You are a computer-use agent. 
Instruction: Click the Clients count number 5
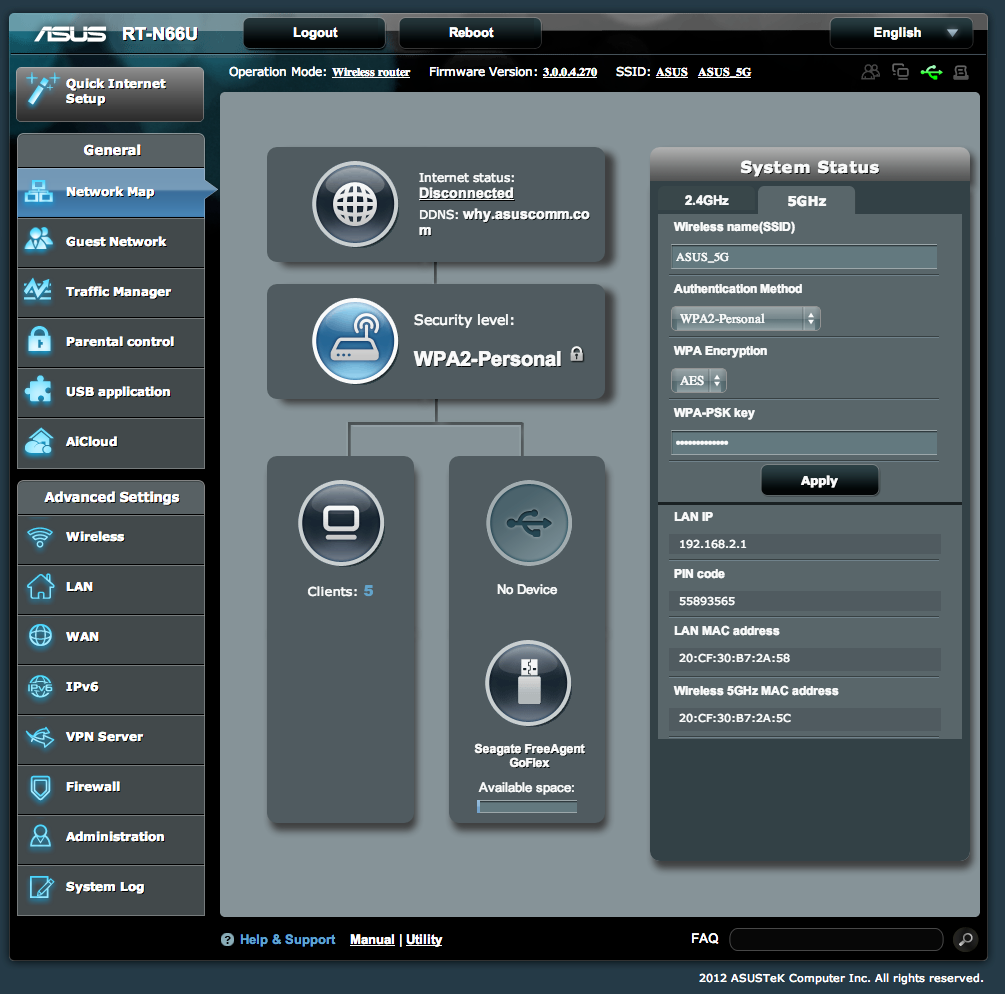tap(369, 591)
